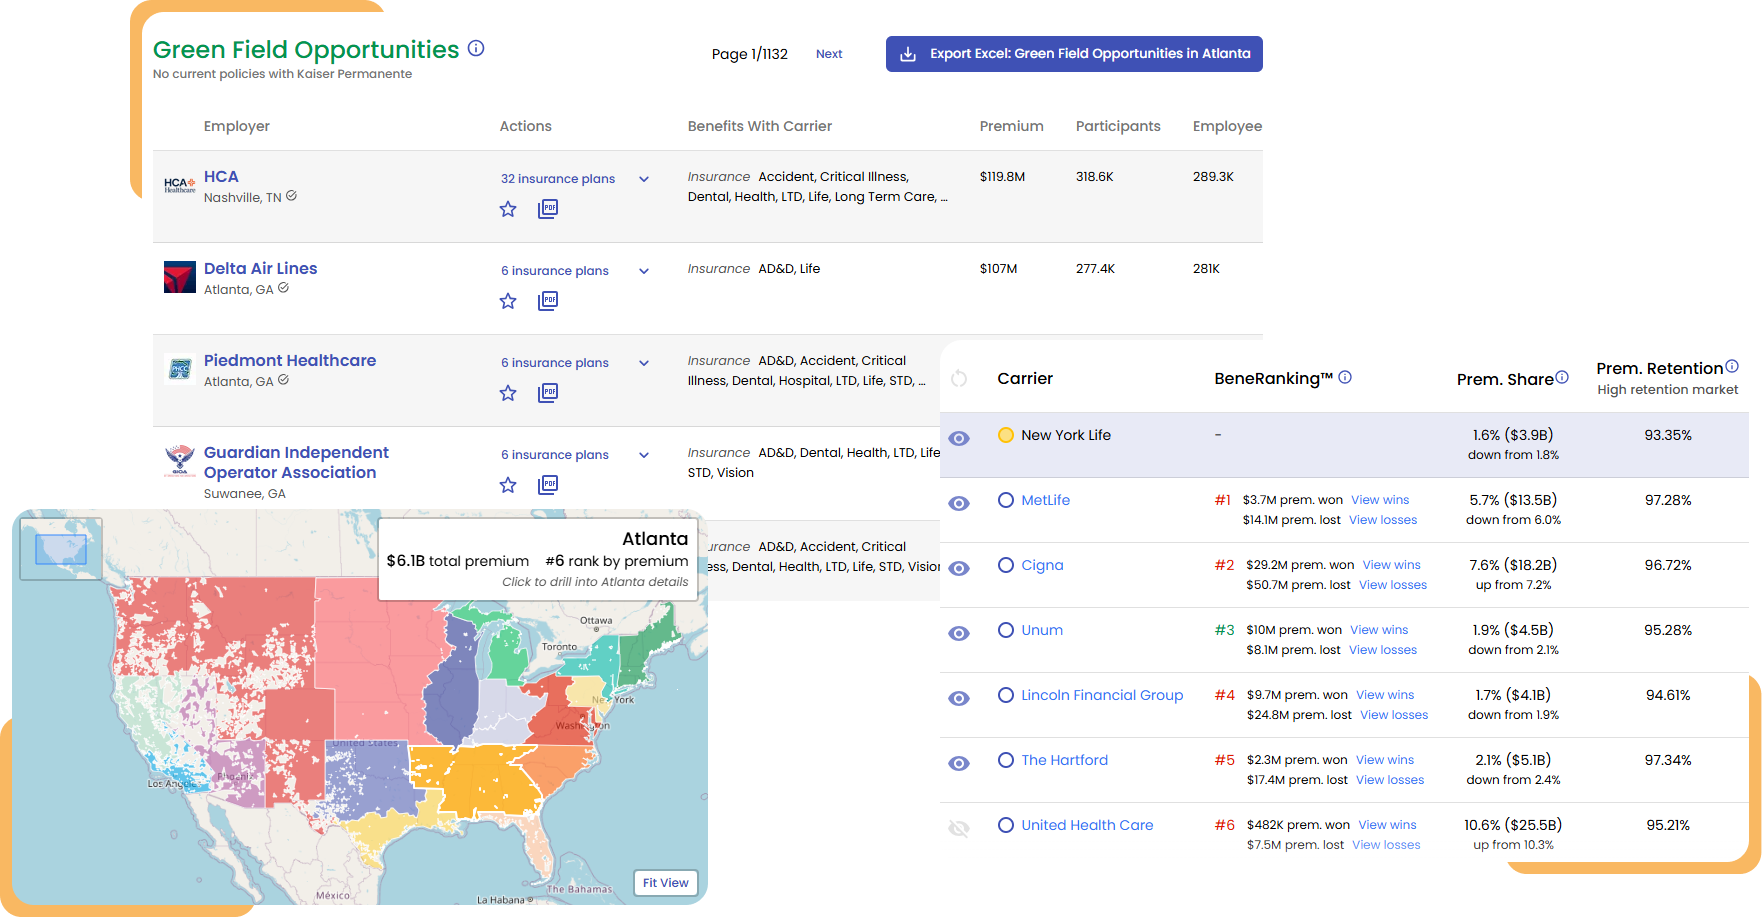Click the Participants column header
The image size is (1762, 918).
[1118, 126]
